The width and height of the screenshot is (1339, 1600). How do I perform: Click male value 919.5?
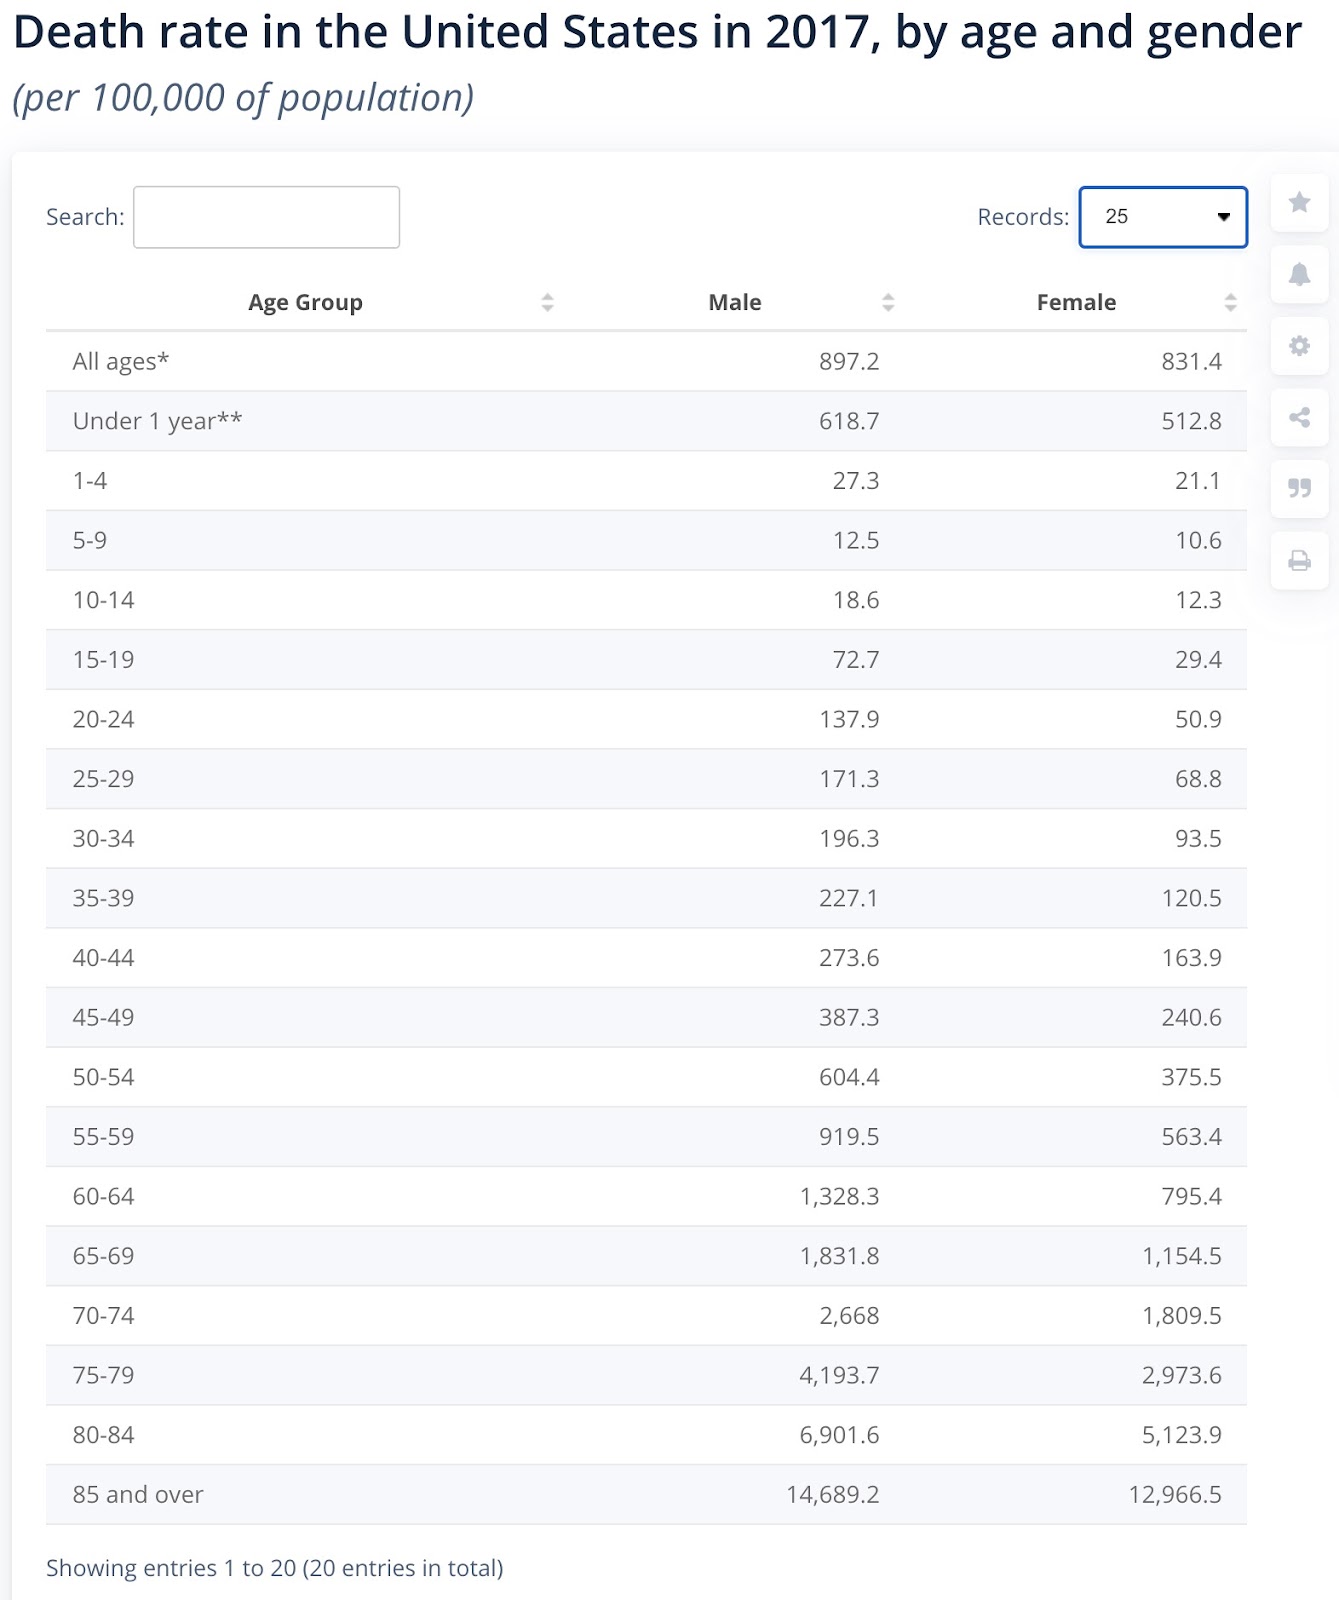click(x=849, y=1137)
